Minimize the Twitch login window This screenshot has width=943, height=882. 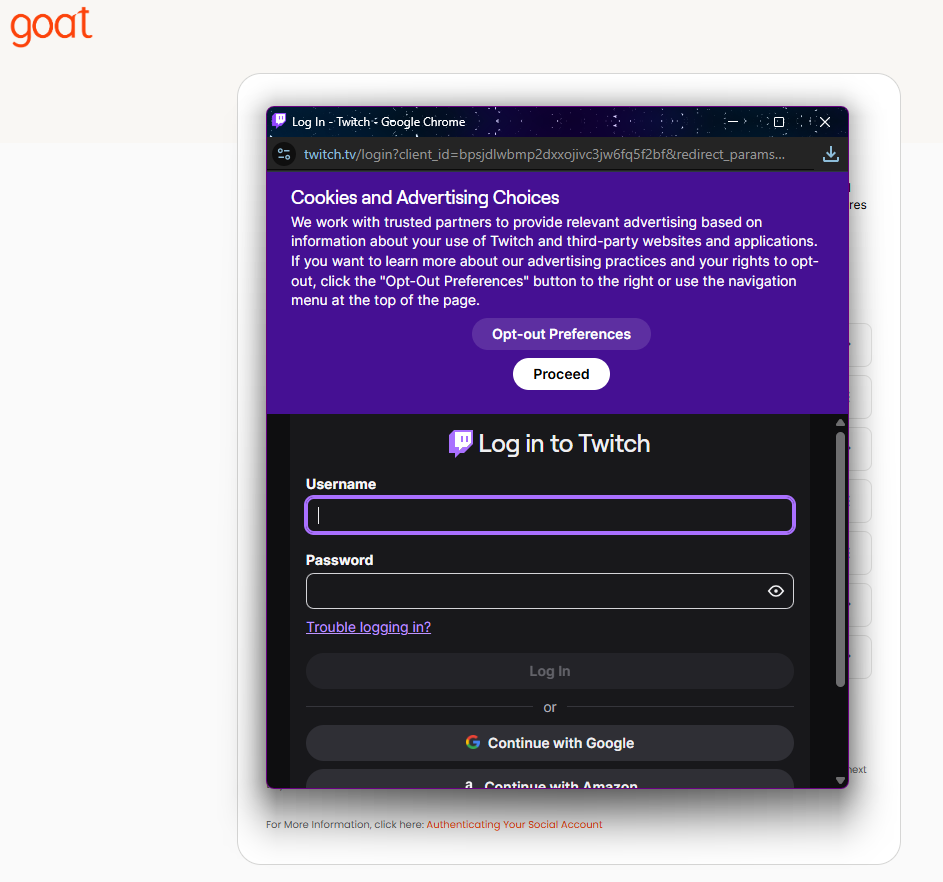733,121
